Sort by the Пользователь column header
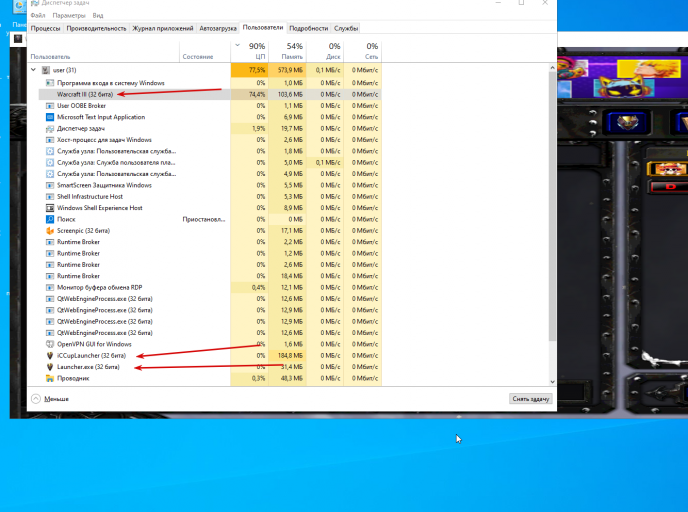Screen dimensions: 688x512 (103, 52)
